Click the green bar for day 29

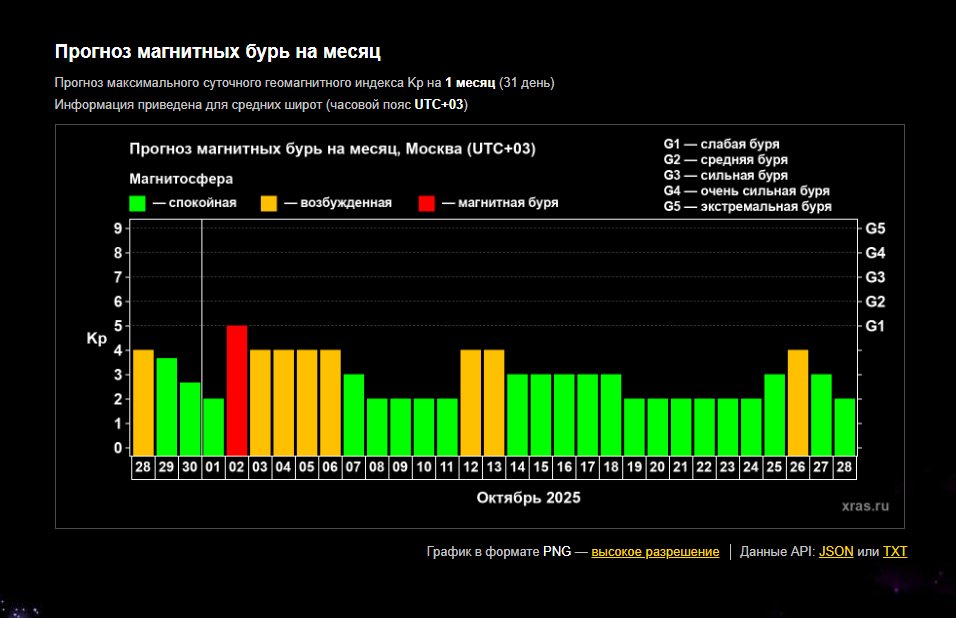coord(166,407)
